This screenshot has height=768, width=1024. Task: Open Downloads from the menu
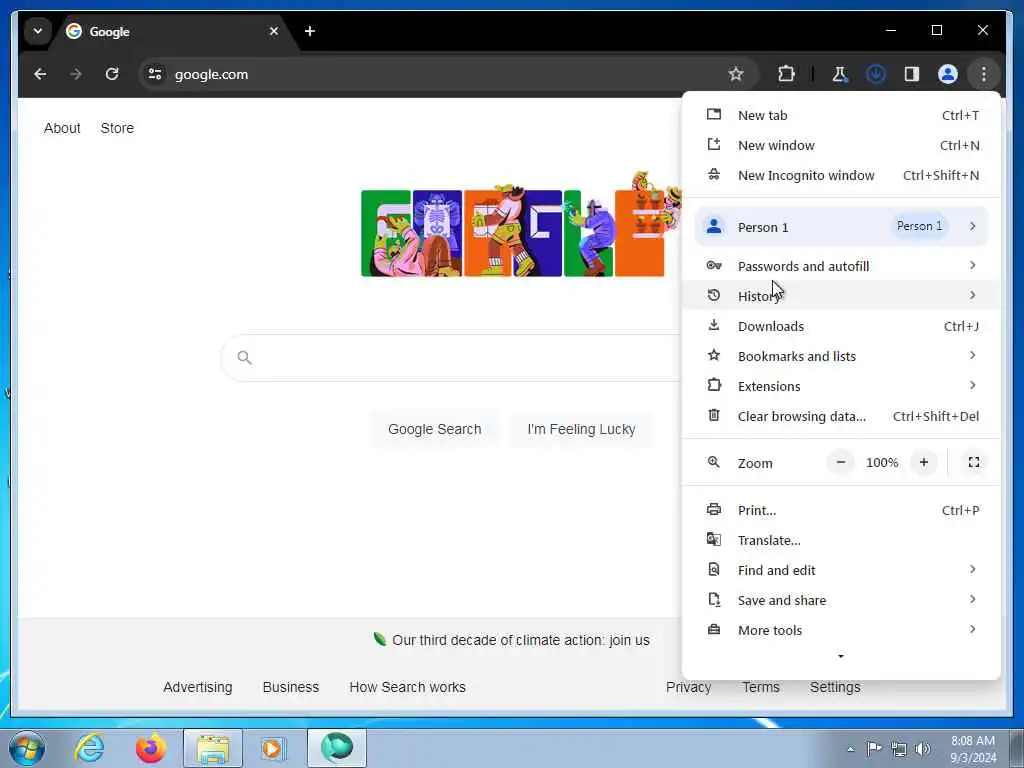(841, 326)
